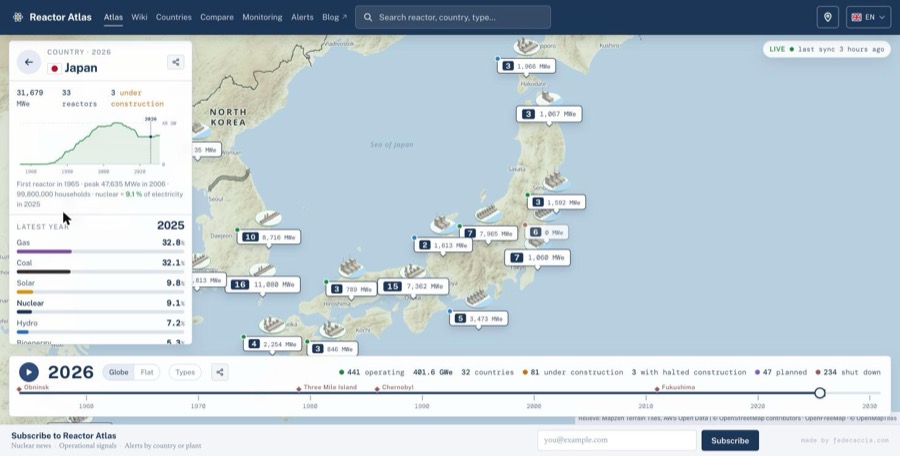This screenshot has height=456, width=900.
Task: Click the Nuclear 9.1% row
Action: click(x=100, y=306)
